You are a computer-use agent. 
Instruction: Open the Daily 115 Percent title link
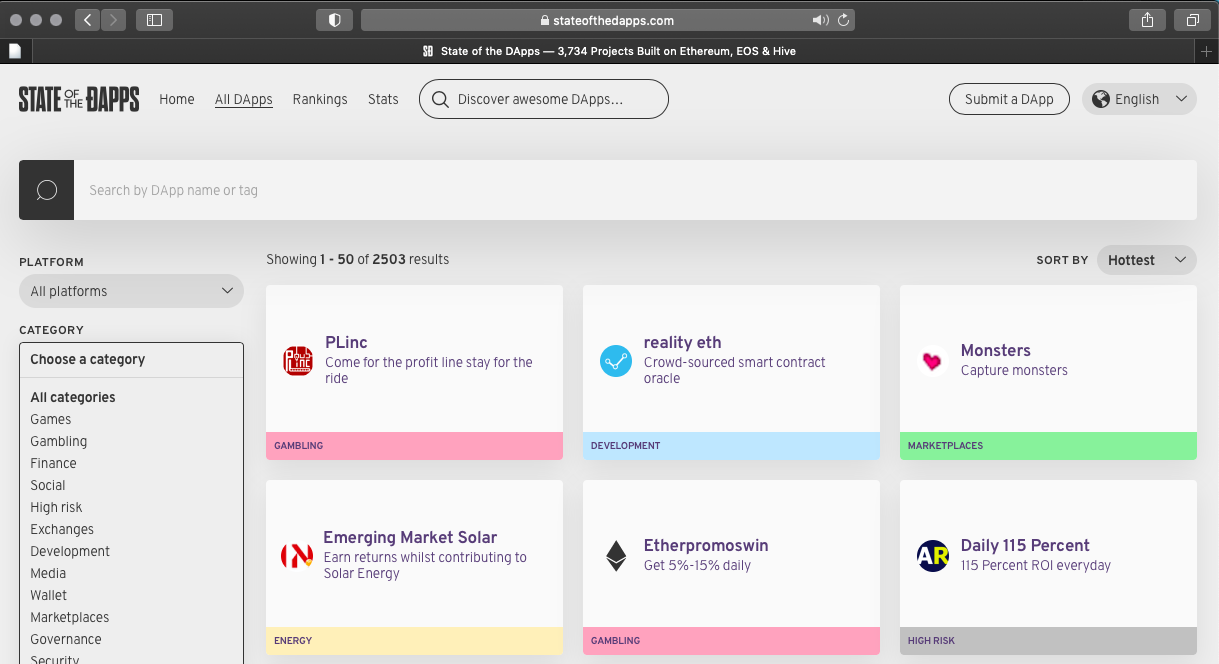(1025, 545)
